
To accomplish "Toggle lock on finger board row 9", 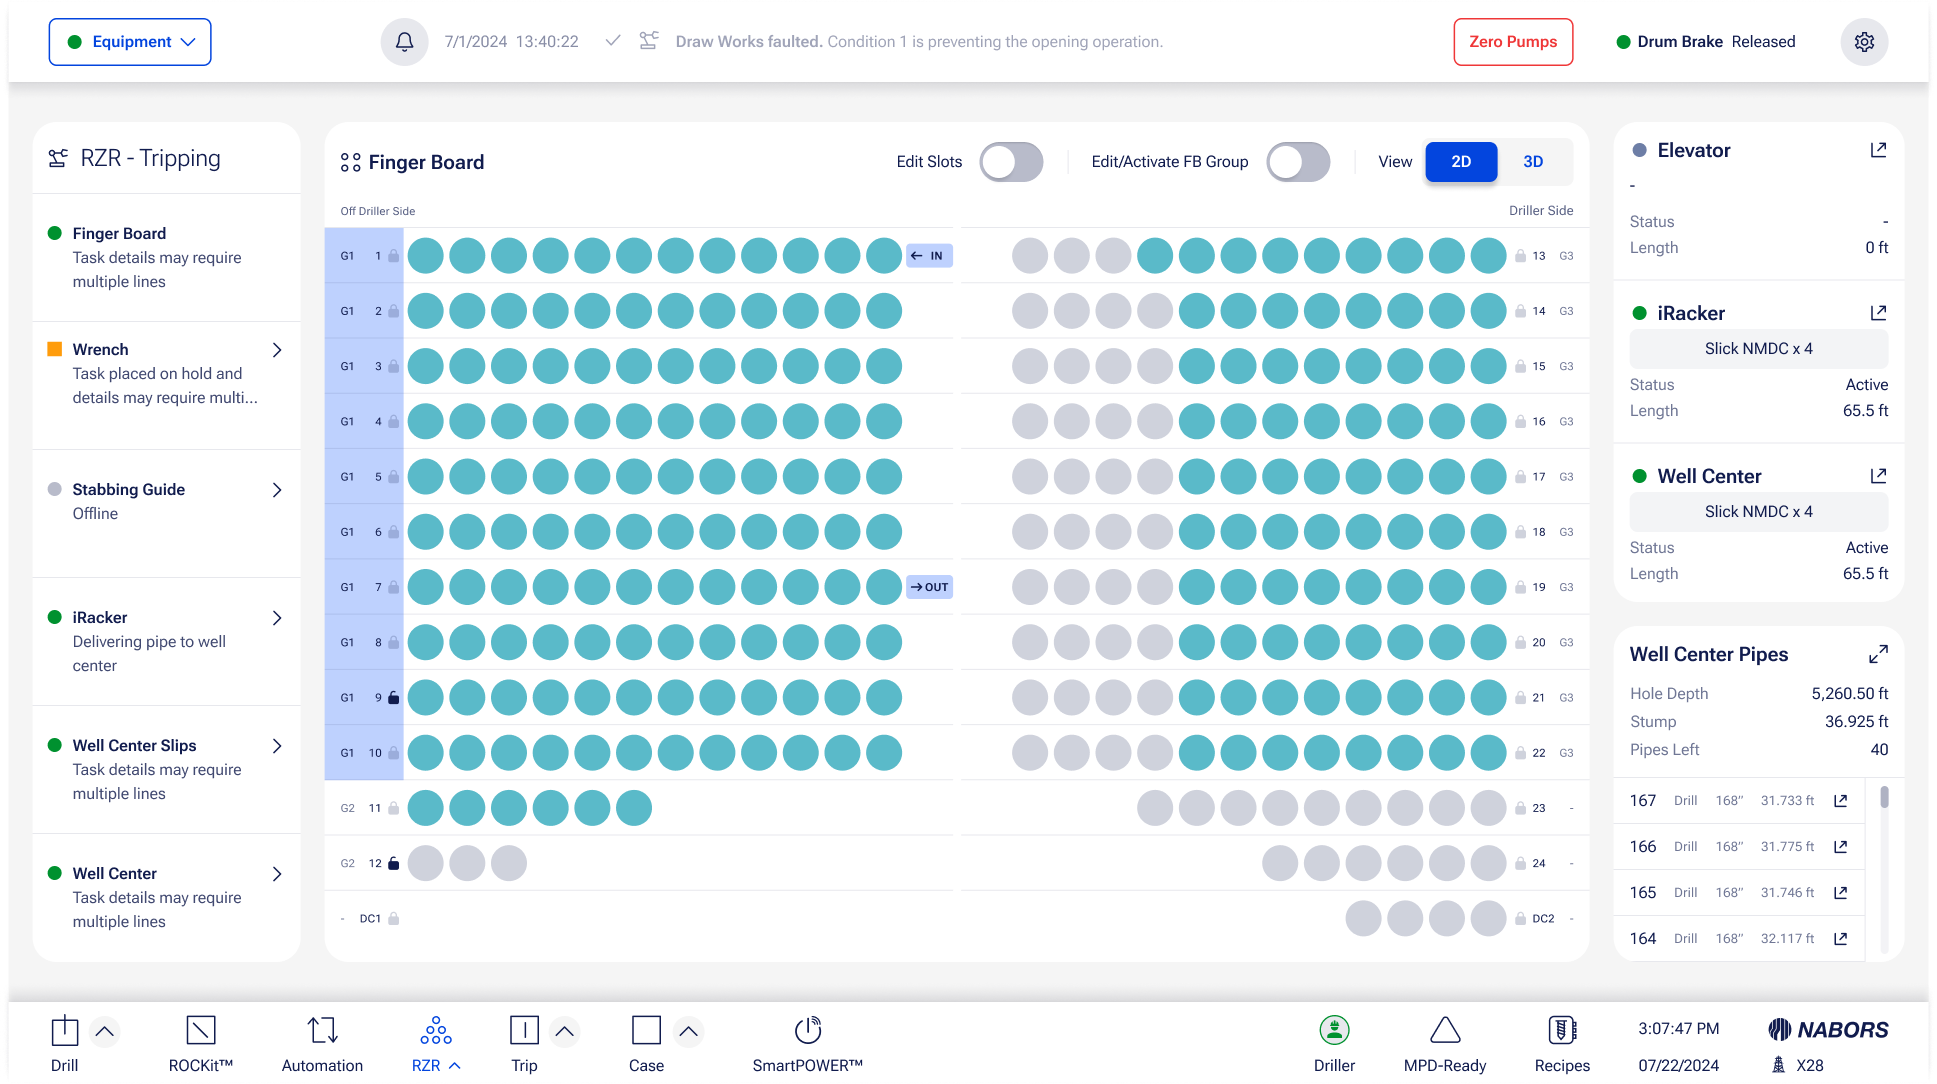I will pos(393,698).
